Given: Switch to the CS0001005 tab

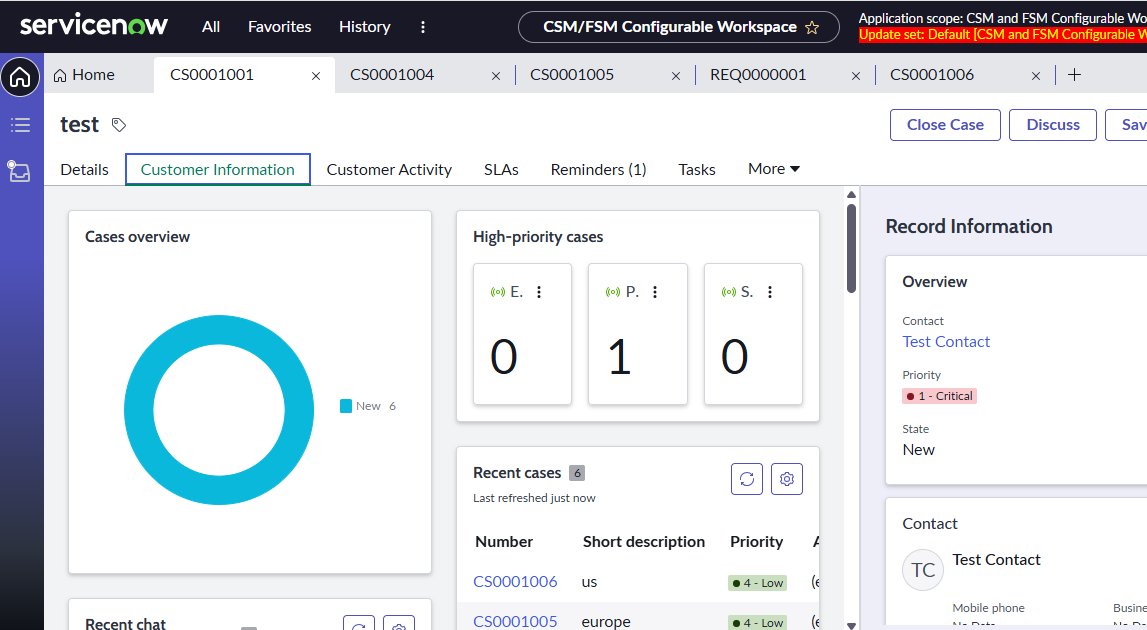Looking at the screenshot, I should point(572,75).
